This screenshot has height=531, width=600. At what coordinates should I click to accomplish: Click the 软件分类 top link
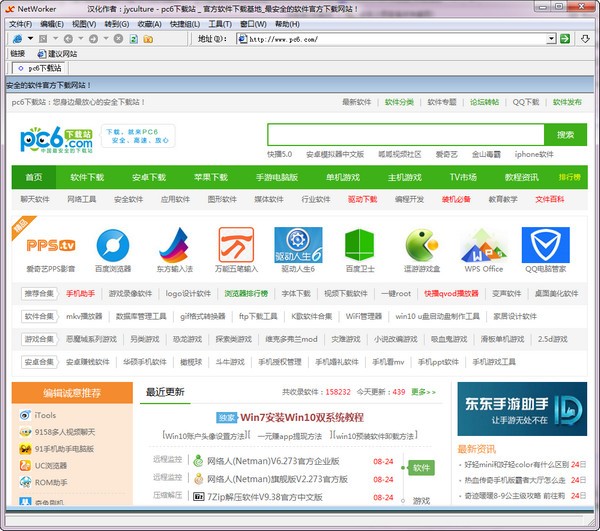pyautogui.click(x=399, y=102)
